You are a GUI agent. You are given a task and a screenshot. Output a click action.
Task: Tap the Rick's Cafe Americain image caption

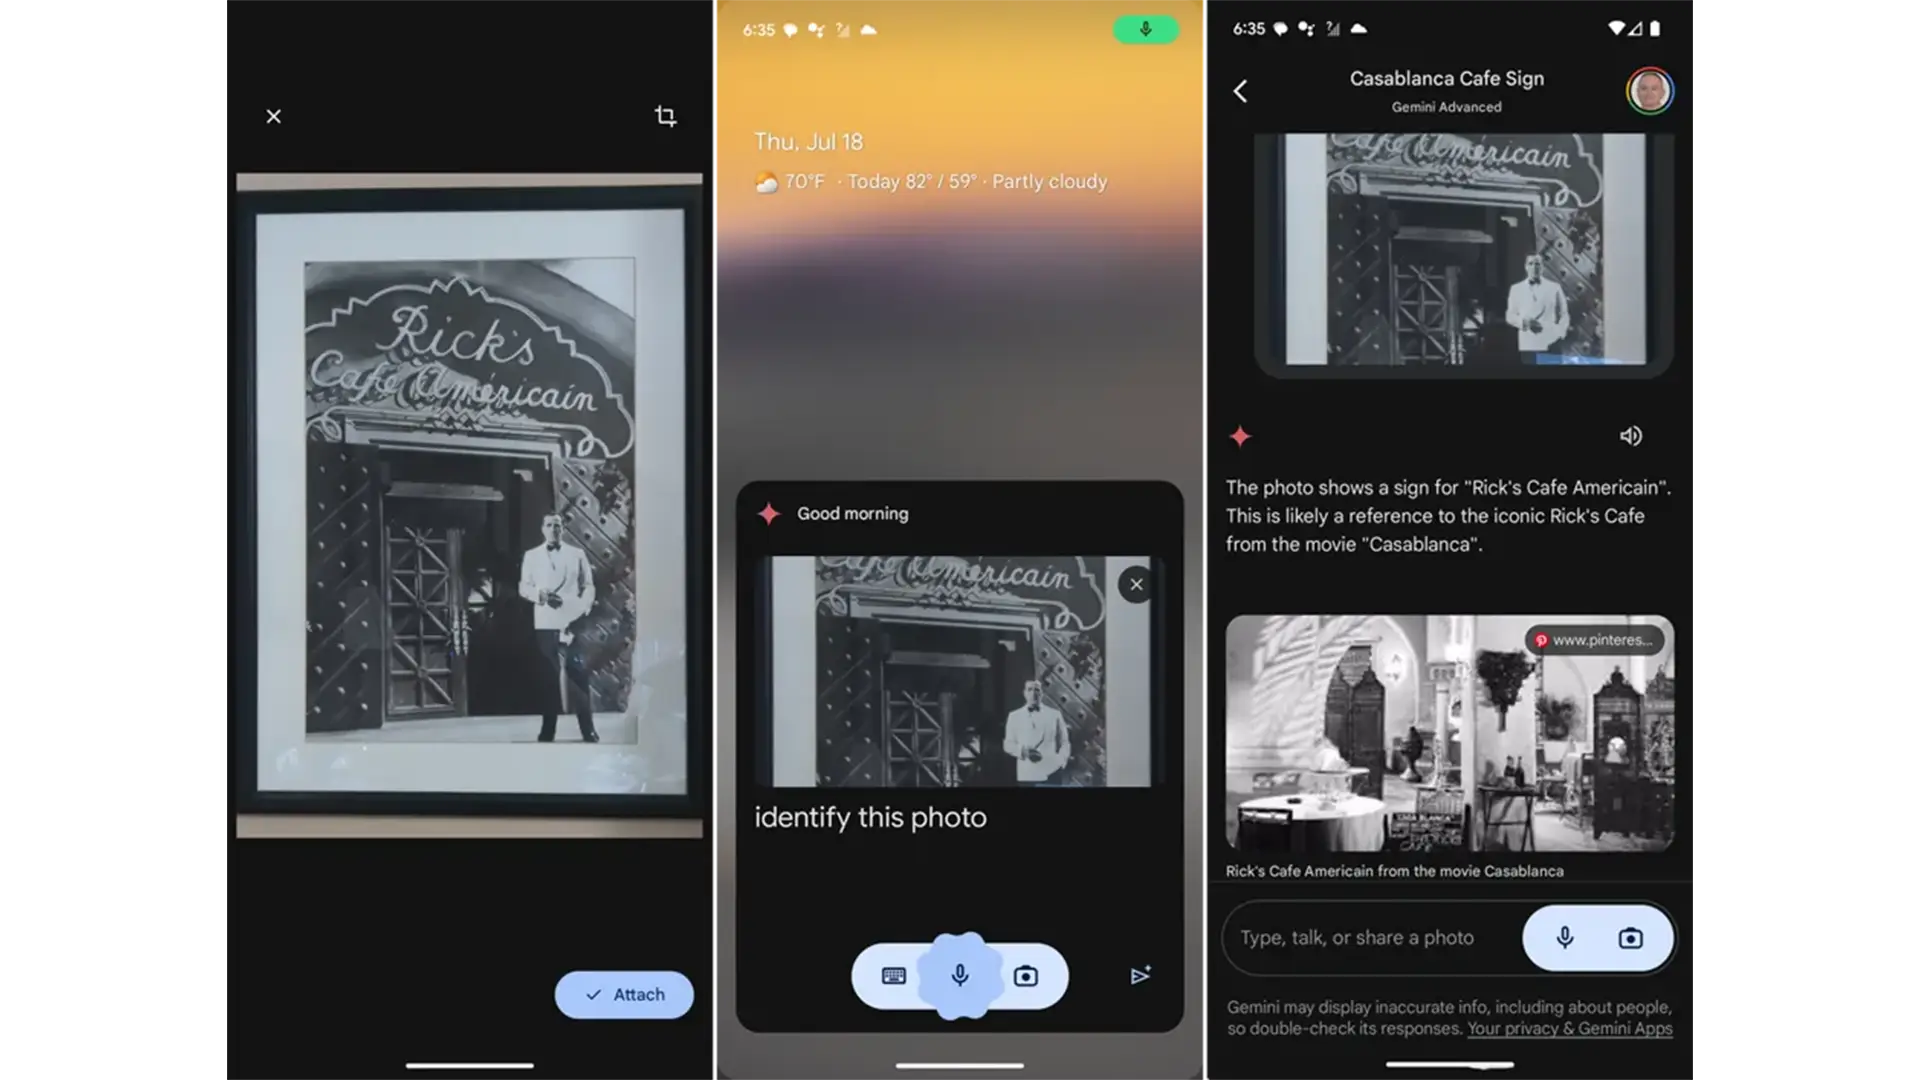click(1395, 871)
